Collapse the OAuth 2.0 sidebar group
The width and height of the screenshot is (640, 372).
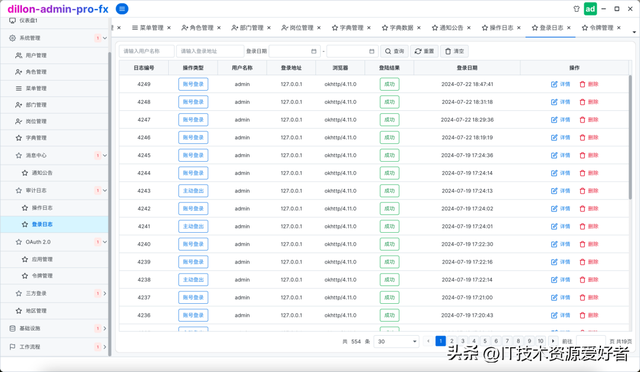[105, 242]
